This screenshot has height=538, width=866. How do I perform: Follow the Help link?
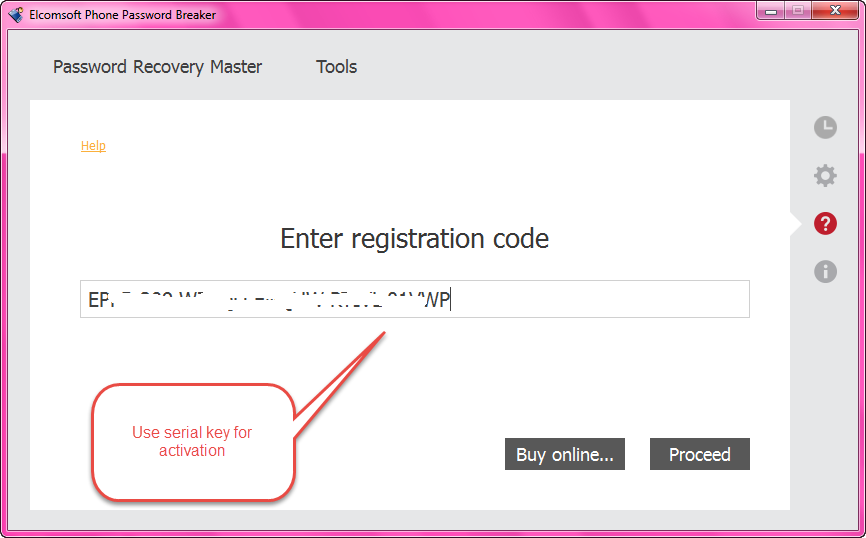pyautogui.click(x=93, y=145)
